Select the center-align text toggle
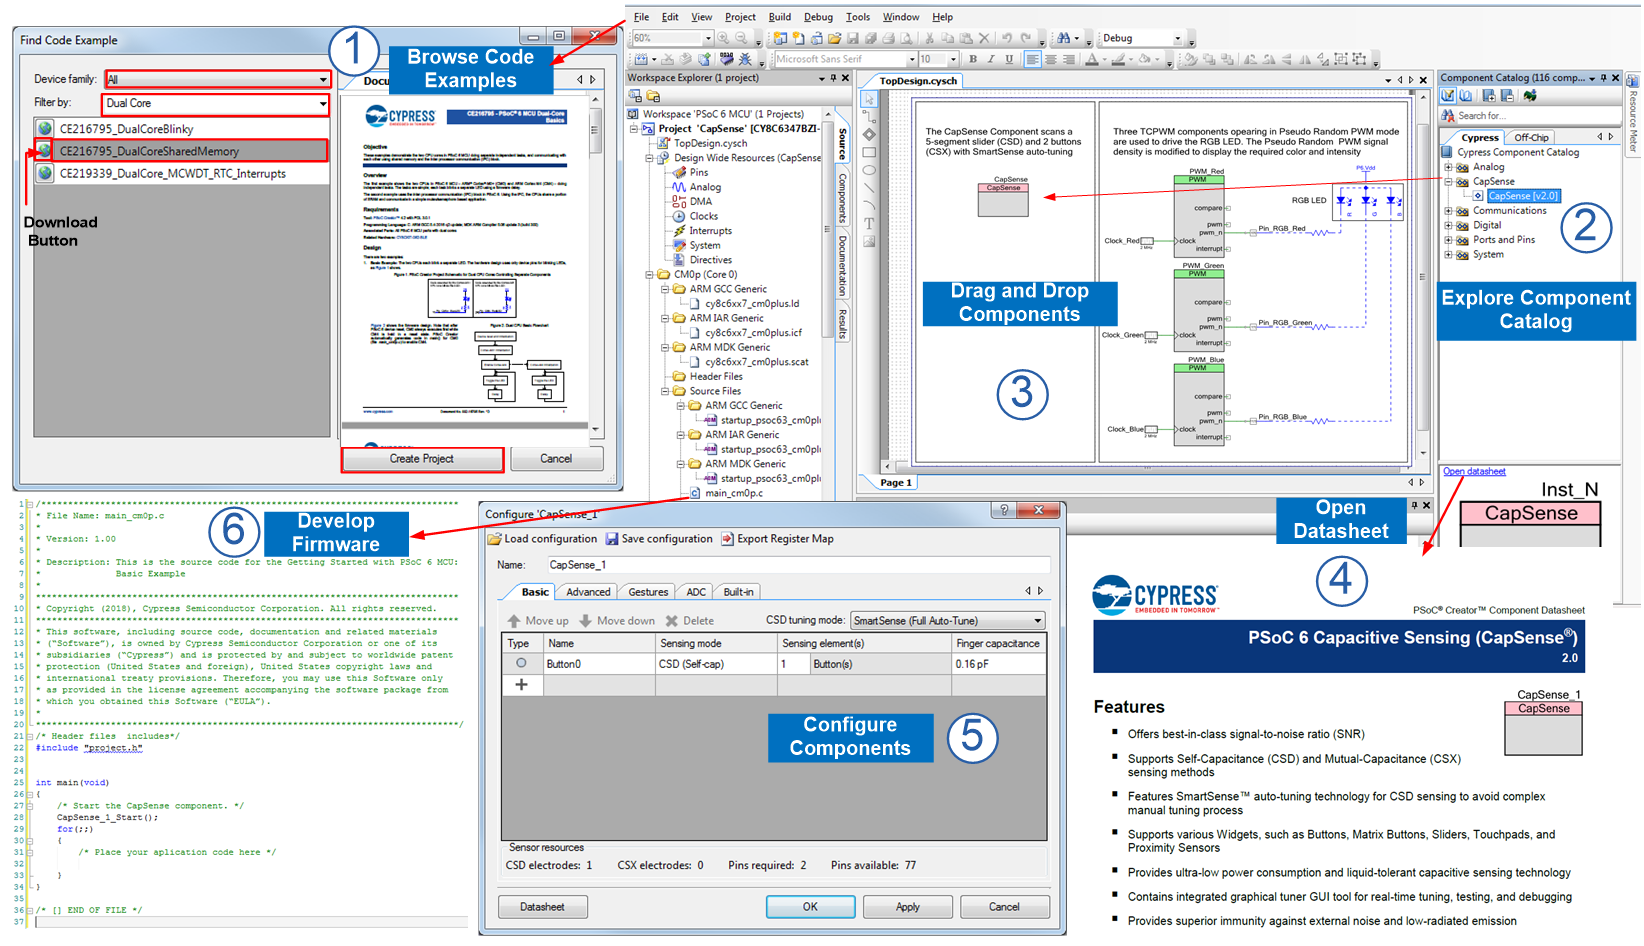Viewport: 1644px width, 946px height. pos(1051,59)
